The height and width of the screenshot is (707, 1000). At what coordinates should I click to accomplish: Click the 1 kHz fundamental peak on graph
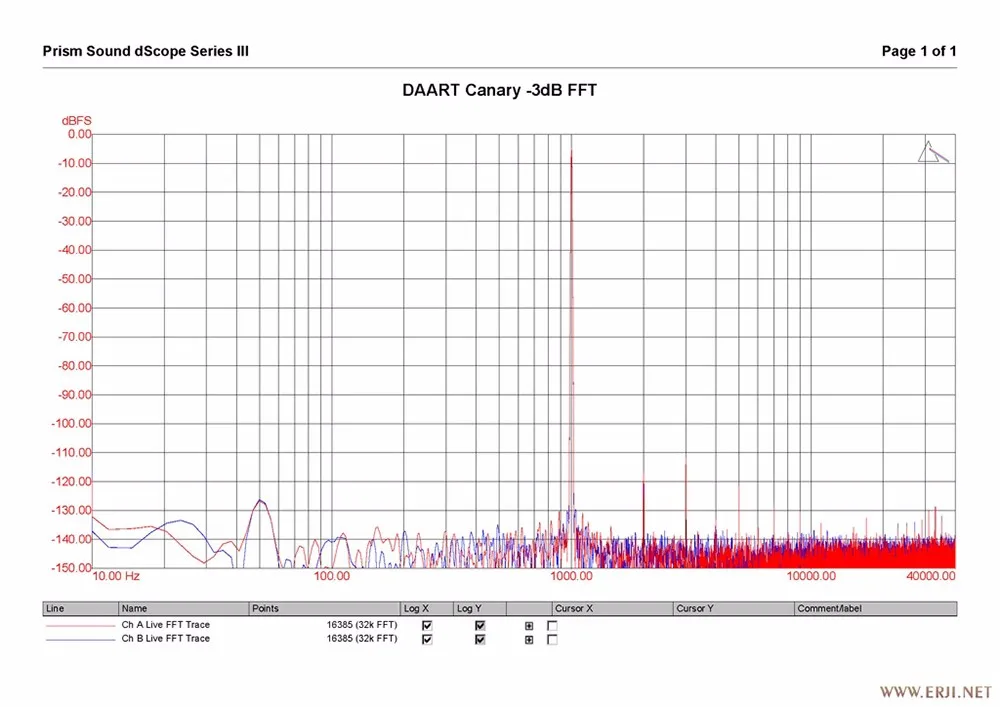pos(571,153)
